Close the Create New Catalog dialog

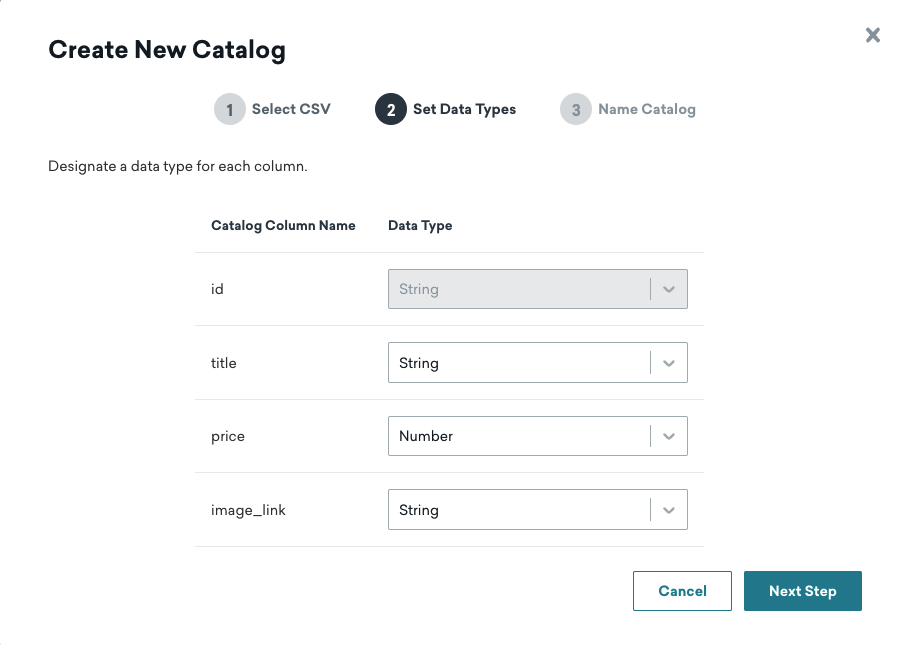[x=872, y=36]
